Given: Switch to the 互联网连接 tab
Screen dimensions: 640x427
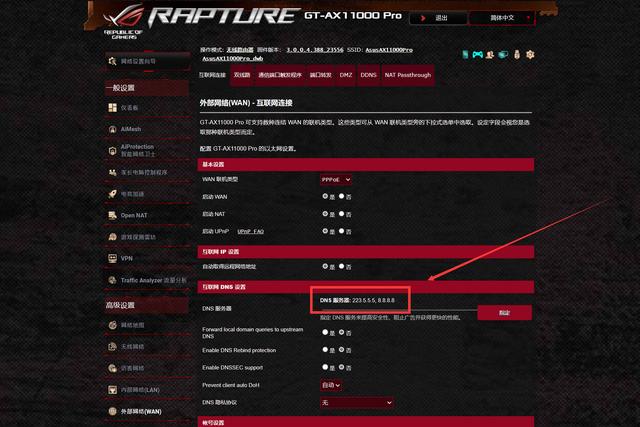Looking at the screenshot, I should tap(212, 75).
